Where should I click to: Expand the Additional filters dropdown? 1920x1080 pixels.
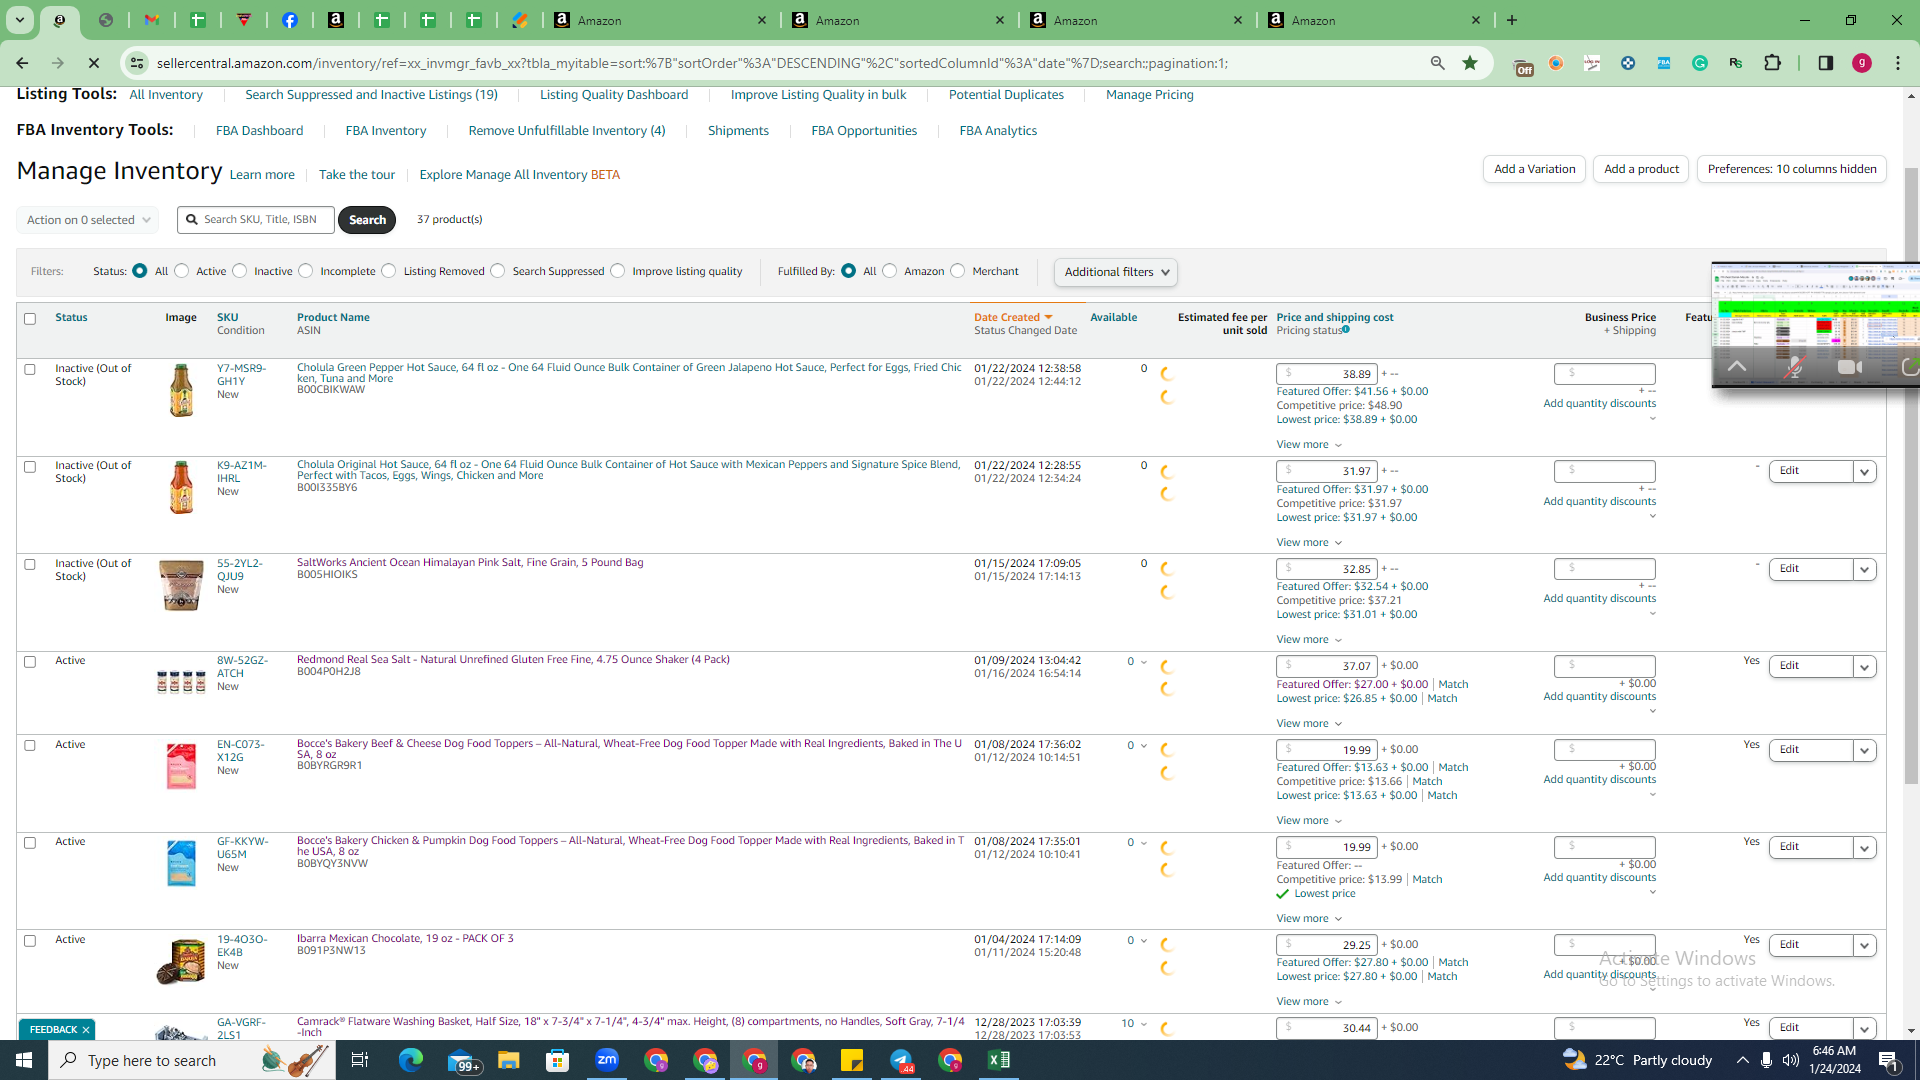click(x=1115, y=272)
